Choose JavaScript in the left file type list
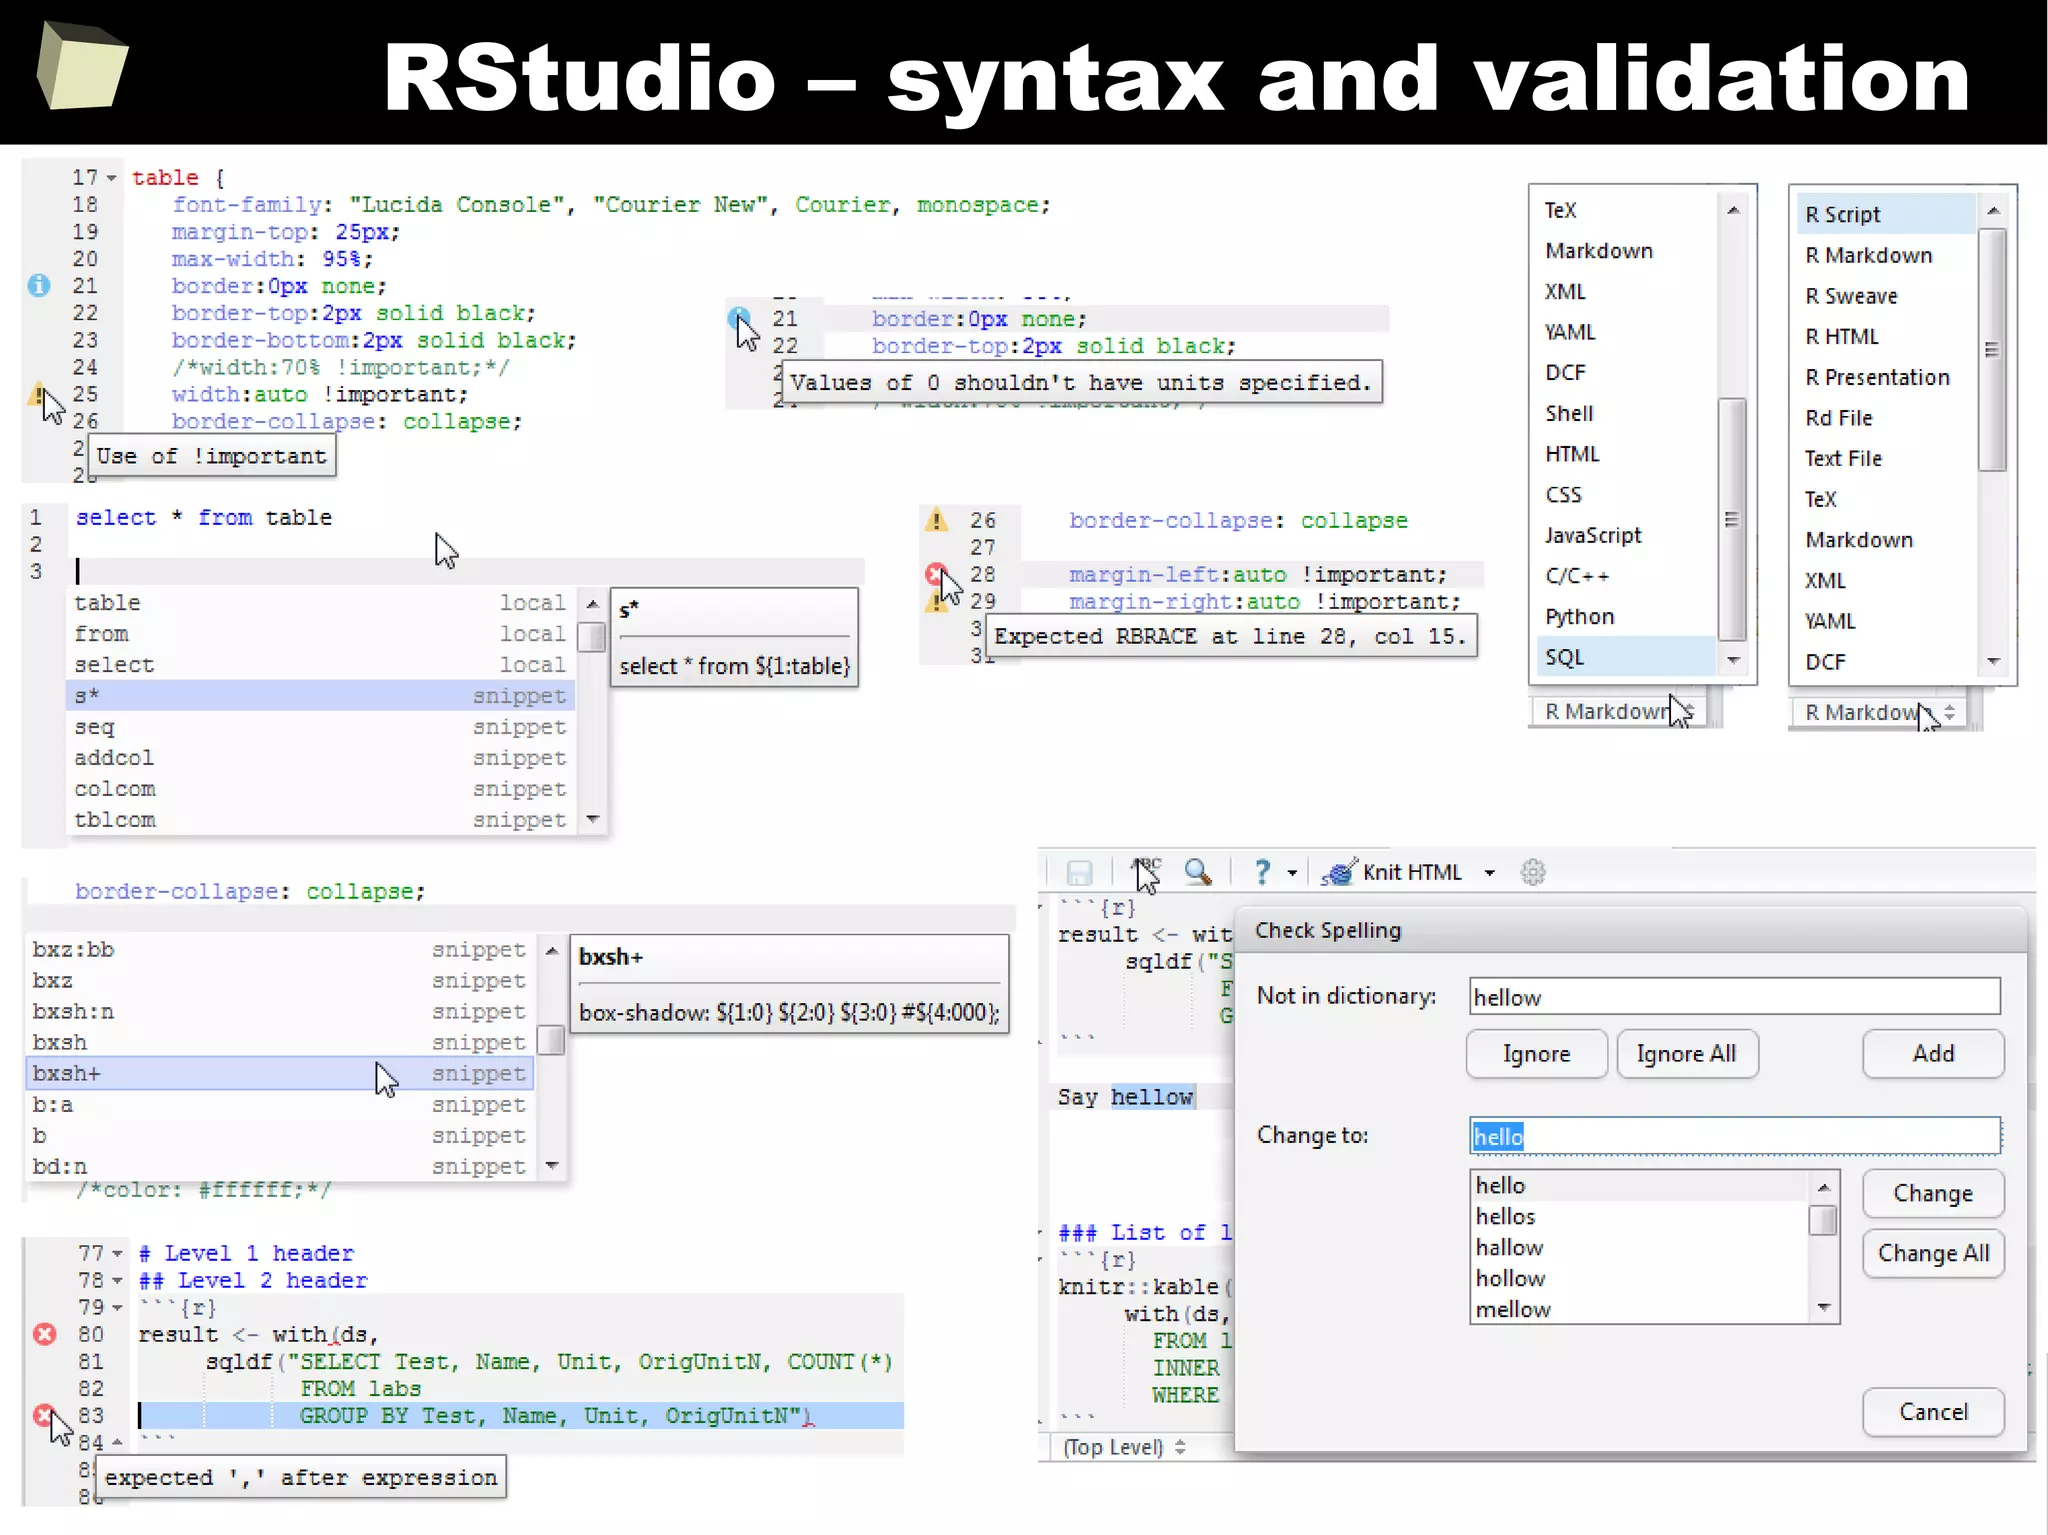 pos(1625,536)
